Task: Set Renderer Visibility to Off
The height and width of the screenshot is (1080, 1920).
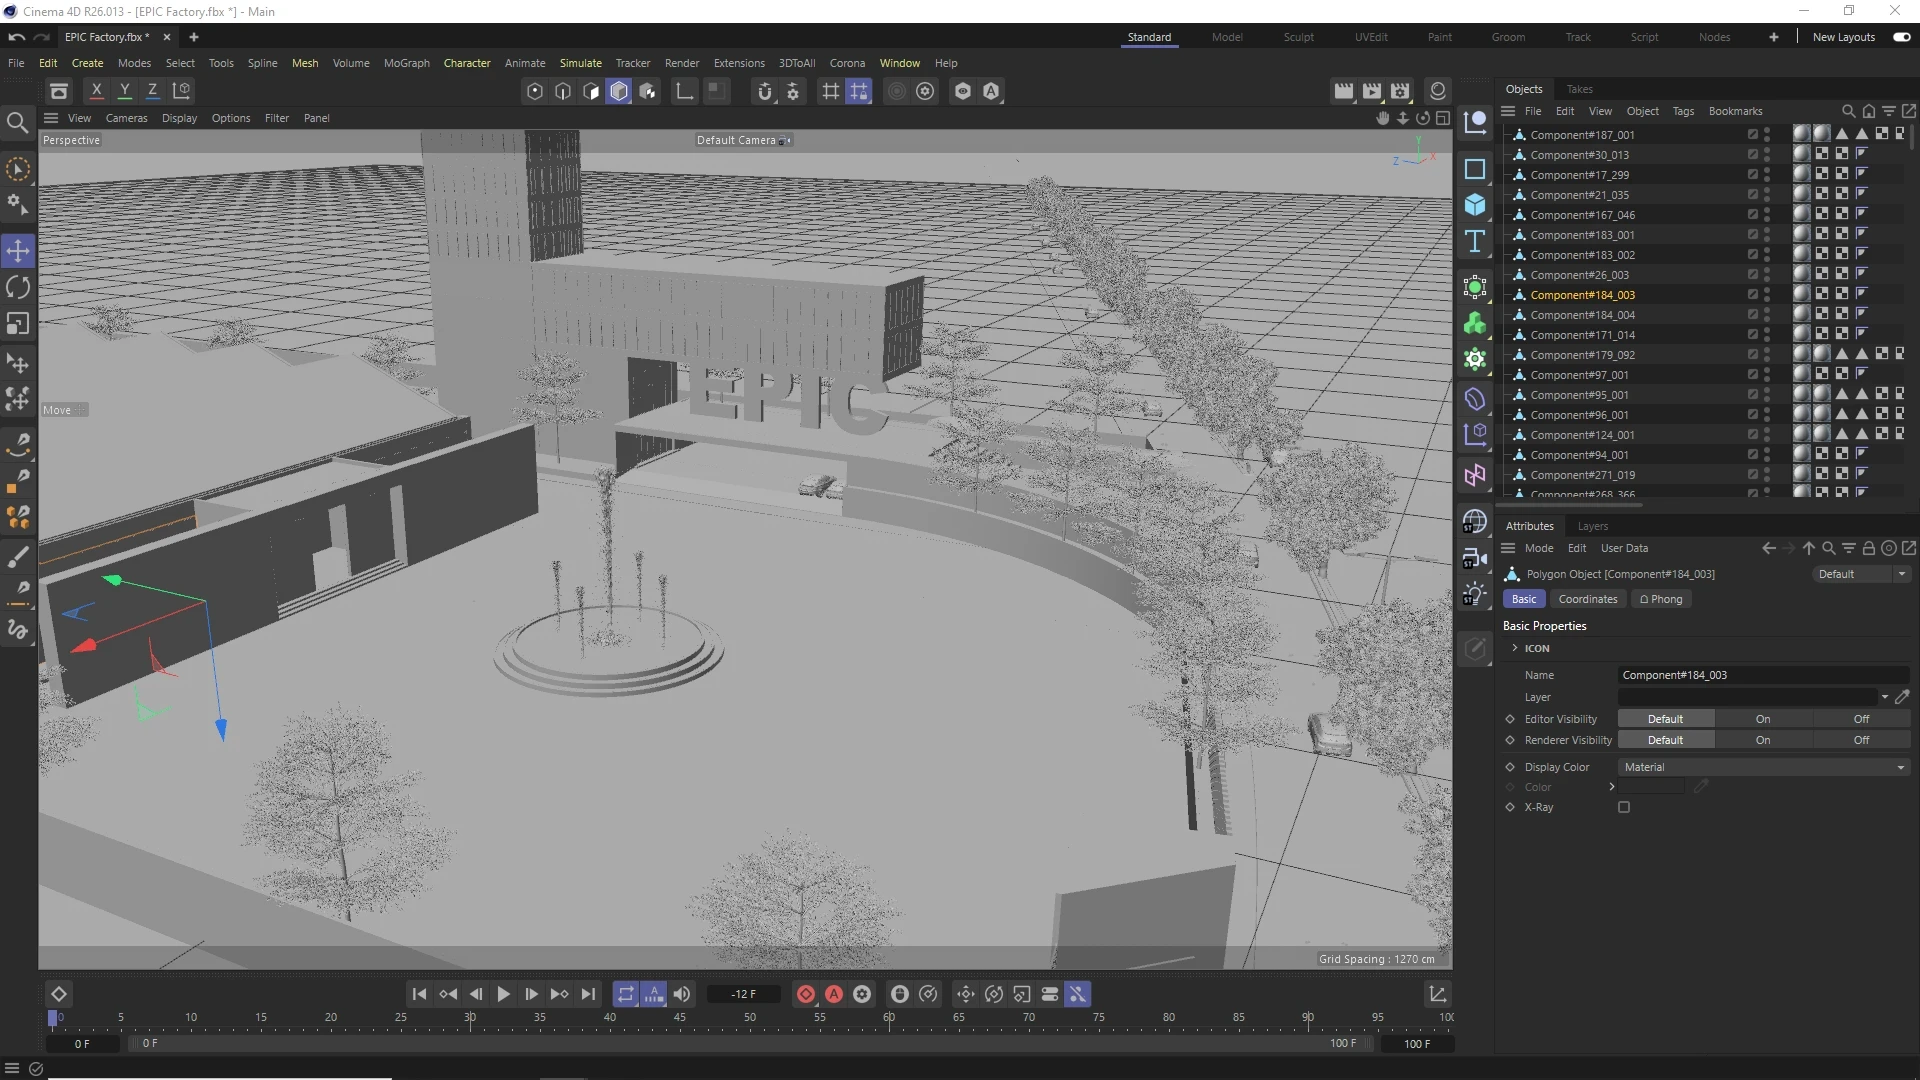Action: click(1860, 740)
